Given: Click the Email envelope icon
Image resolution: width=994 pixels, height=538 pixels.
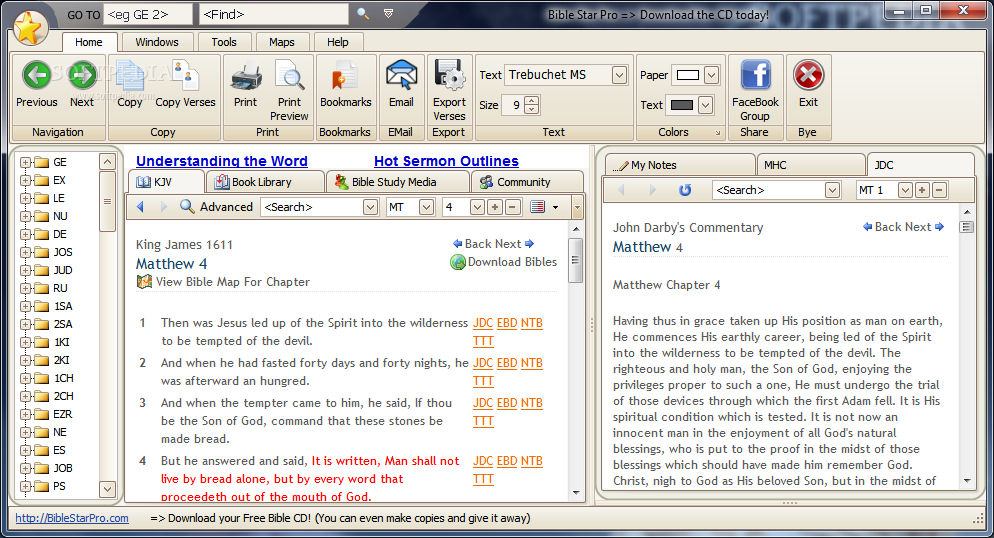Looking at the screenshot, I should click(401, 77).
